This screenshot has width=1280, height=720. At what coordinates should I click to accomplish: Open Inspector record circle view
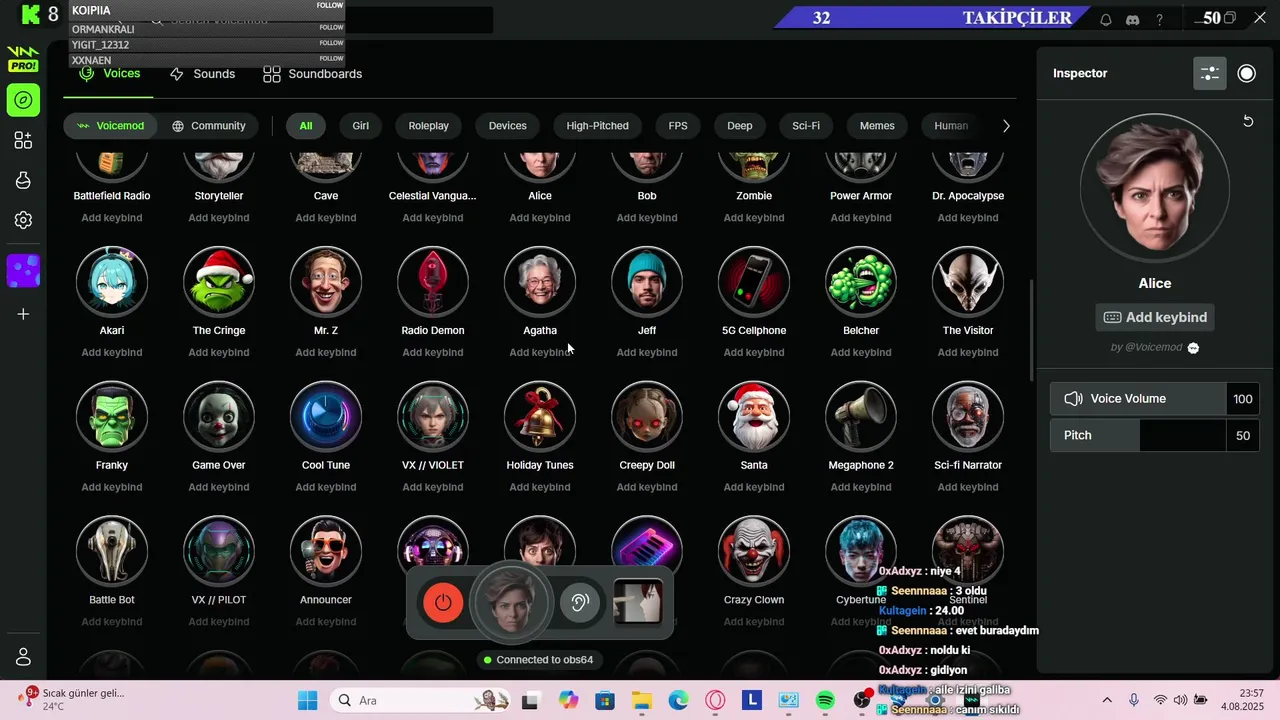(x=1247, y=73)
